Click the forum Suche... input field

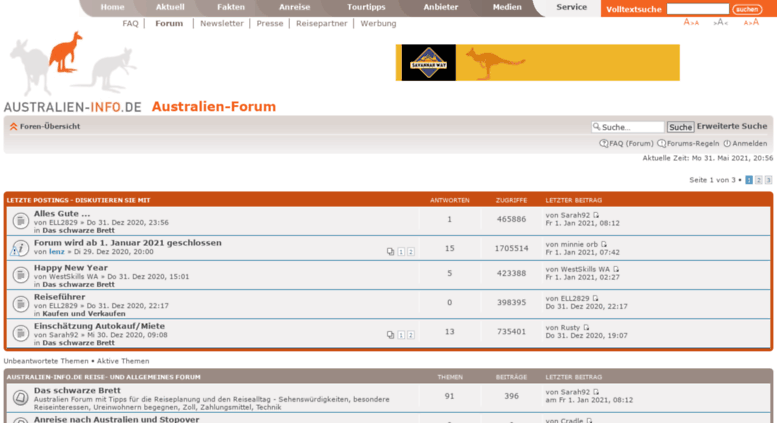pos(627,127)
